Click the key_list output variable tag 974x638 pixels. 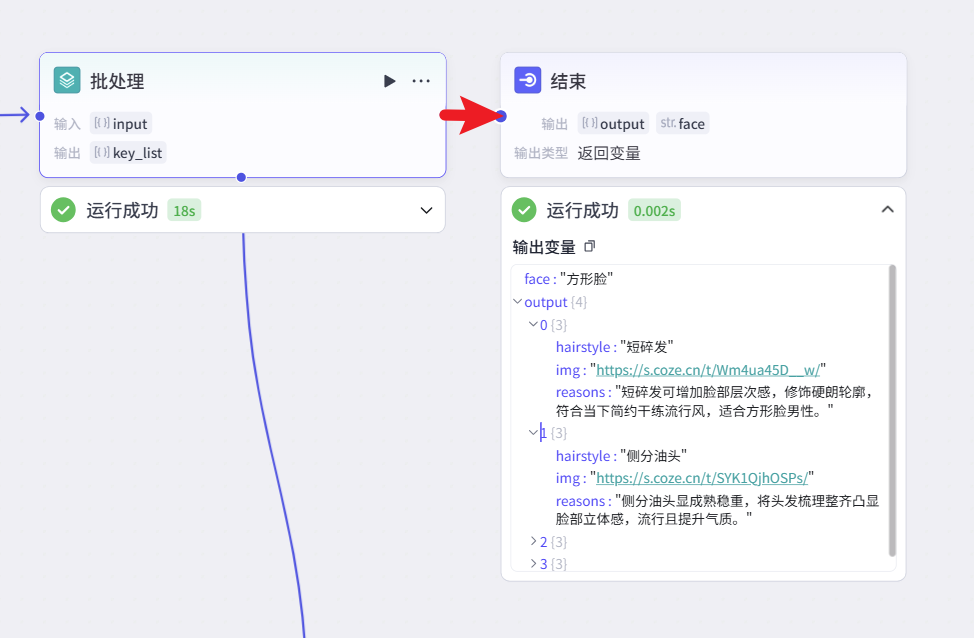(x=128, y=153)
